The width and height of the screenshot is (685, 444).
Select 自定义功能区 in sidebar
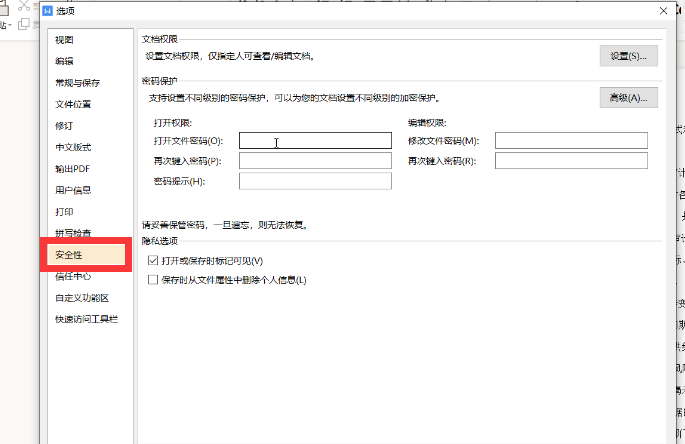(81, 298)
